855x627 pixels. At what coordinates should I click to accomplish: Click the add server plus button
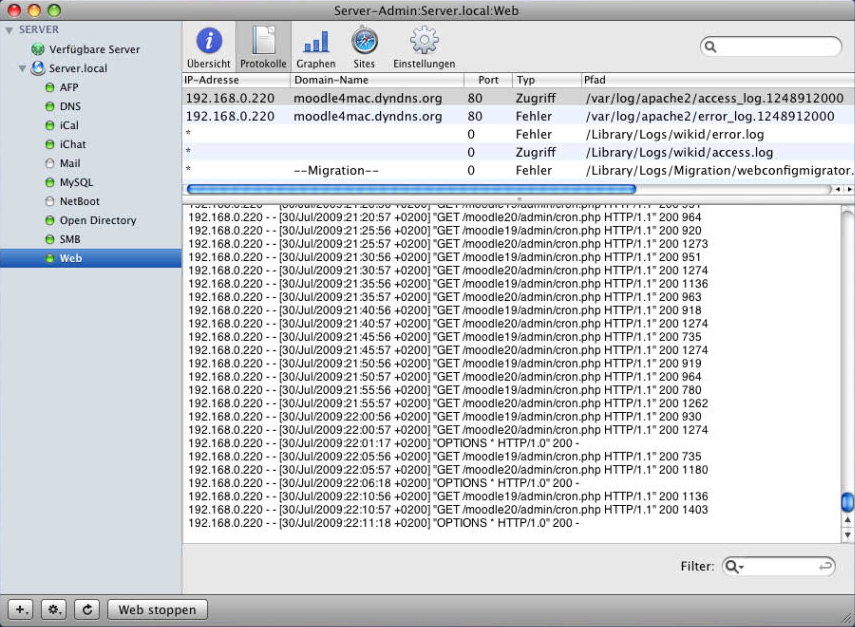coord(23,609)
